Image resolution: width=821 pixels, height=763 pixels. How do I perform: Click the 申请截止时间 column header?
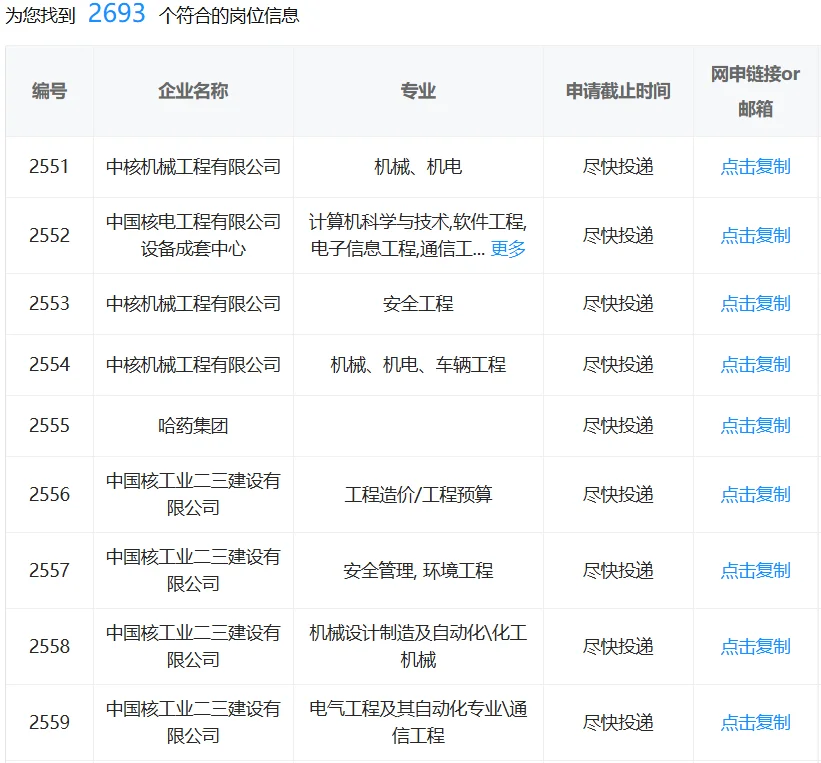[x=618, y=91]
